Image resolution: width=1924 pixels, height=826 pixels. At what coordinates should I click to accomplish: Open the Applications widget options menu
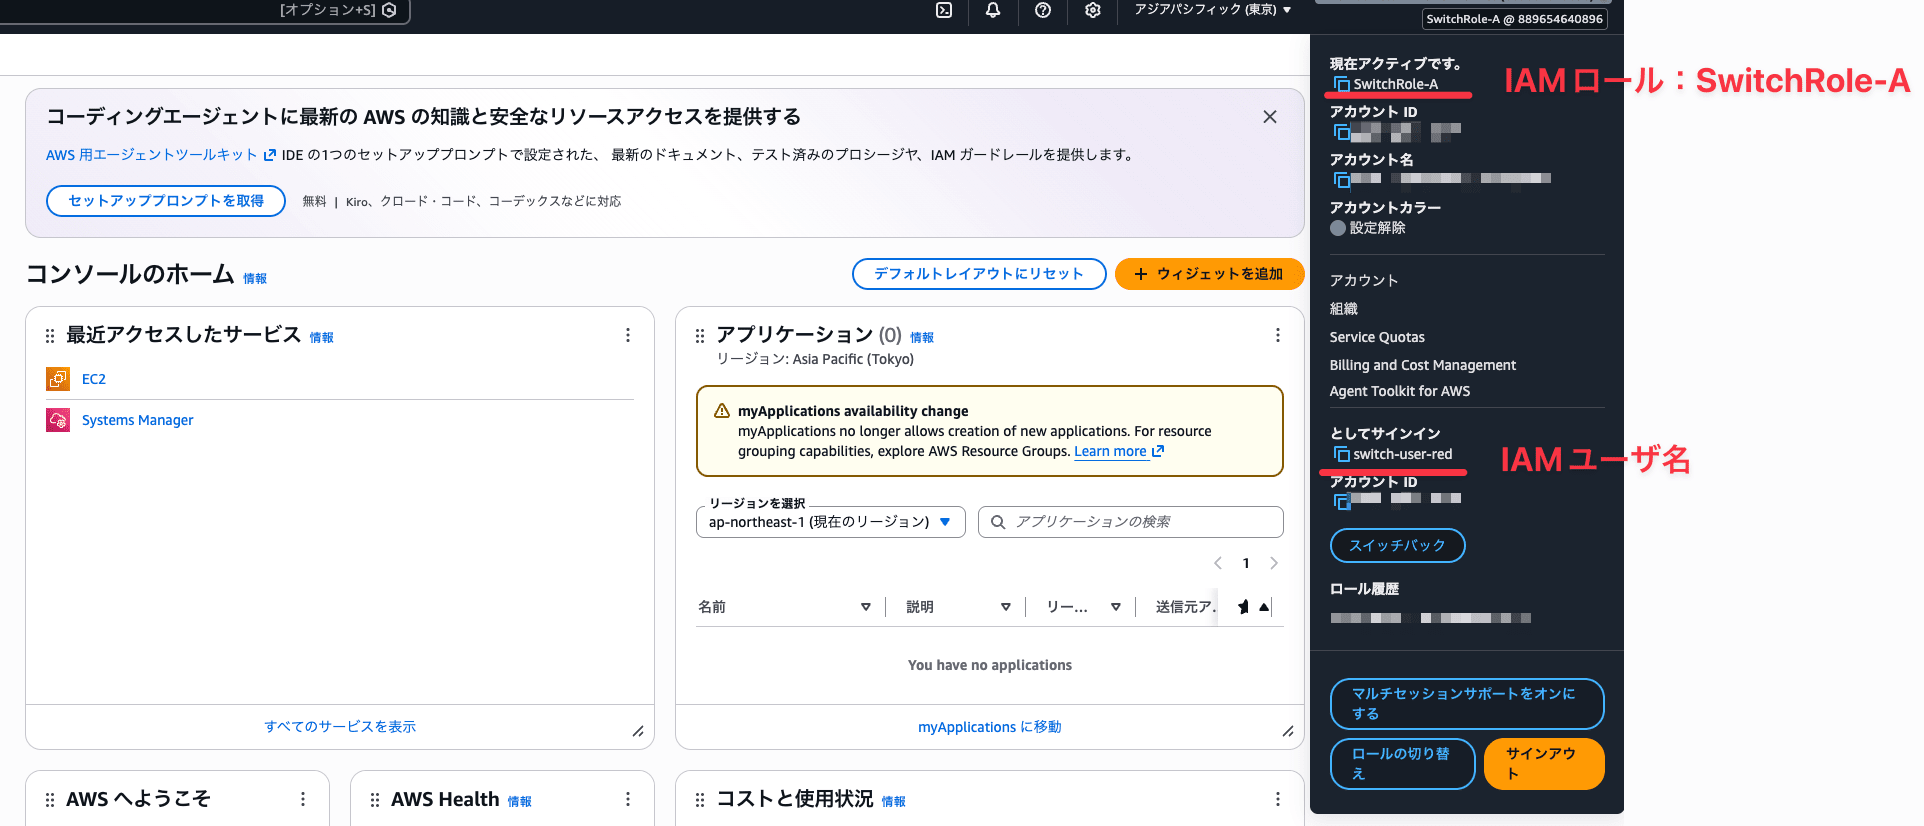(x=1278, y=335)
